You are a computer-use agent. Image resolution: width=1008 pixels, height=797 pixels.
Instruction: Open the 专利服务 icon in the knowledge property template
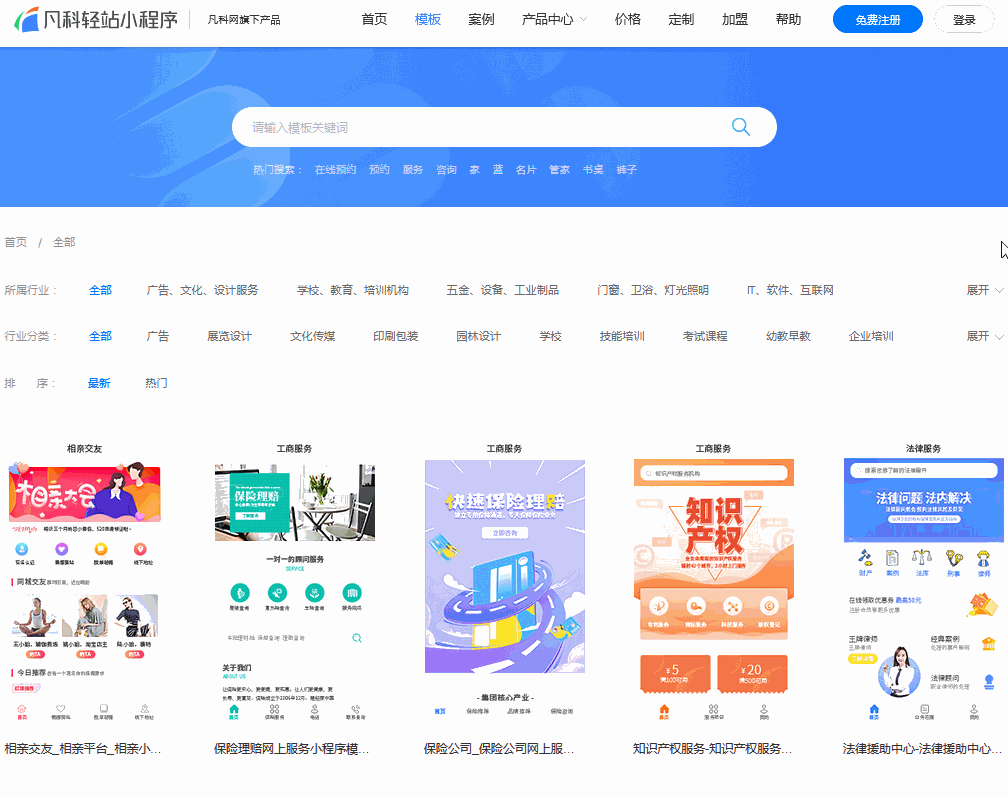click(x=659, y=605)
